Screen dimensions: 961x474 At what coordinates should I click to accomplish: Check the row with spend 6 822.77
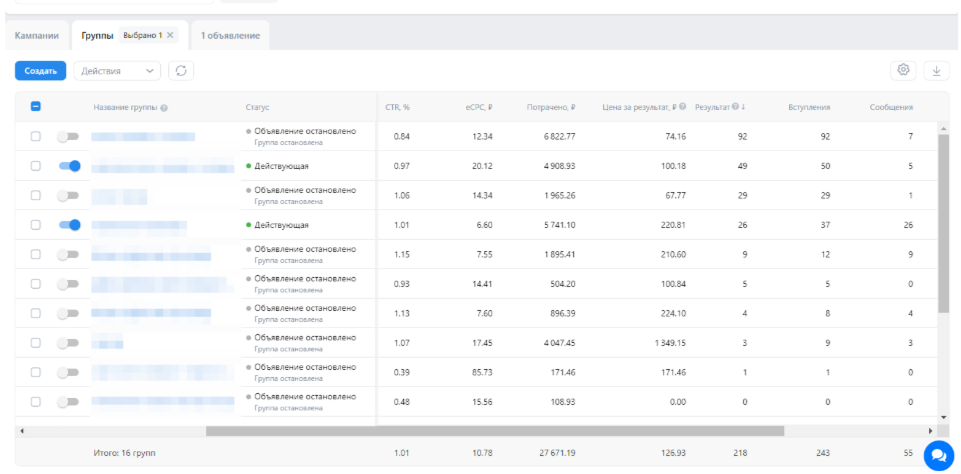[x=36, y=136]
